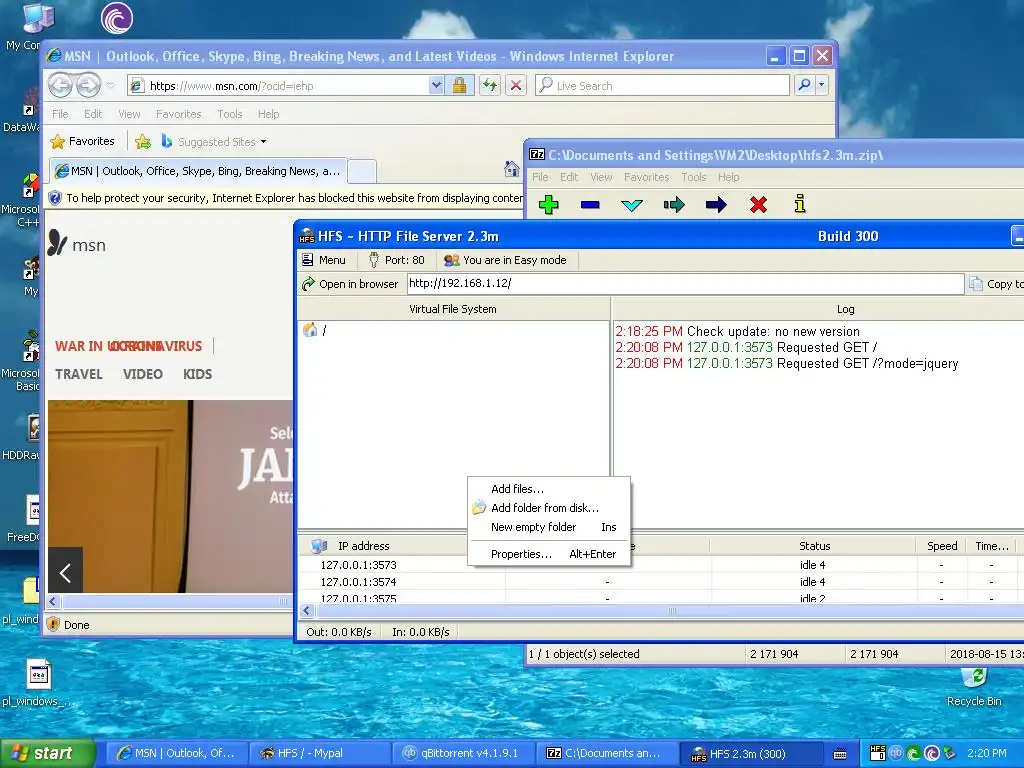1024x768 pixels.
Task: Click the 7-Zip Copy arrow icon
Action: [x=674, y=205]
